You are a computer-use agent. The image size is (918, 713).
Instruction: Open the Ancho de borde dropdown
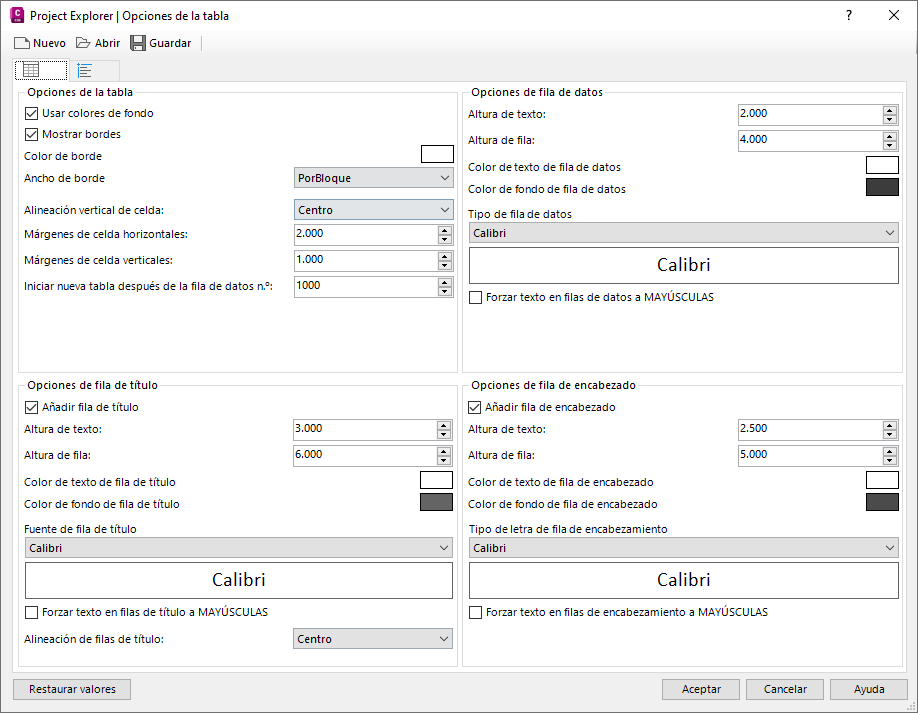tap(374, 178)
